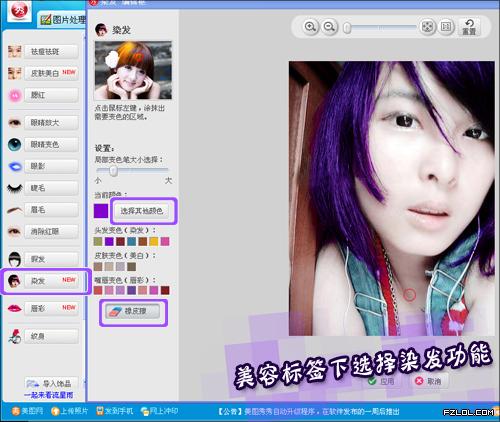500x422 pixels.
Task: Pick the purple hair color swatch
Action: (x=109, y=241)
